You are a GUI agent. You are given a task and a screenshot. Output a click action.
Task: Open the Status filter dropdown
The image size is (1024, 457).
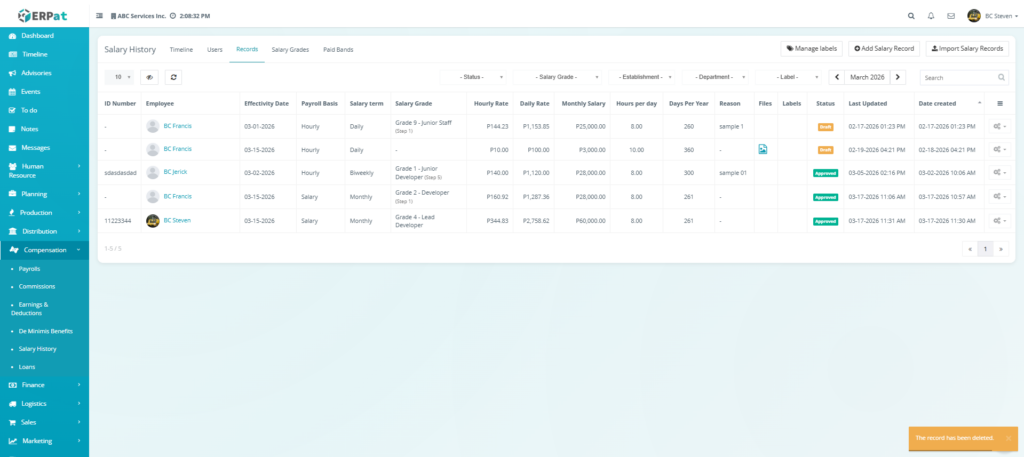click(x=473, y=77)
